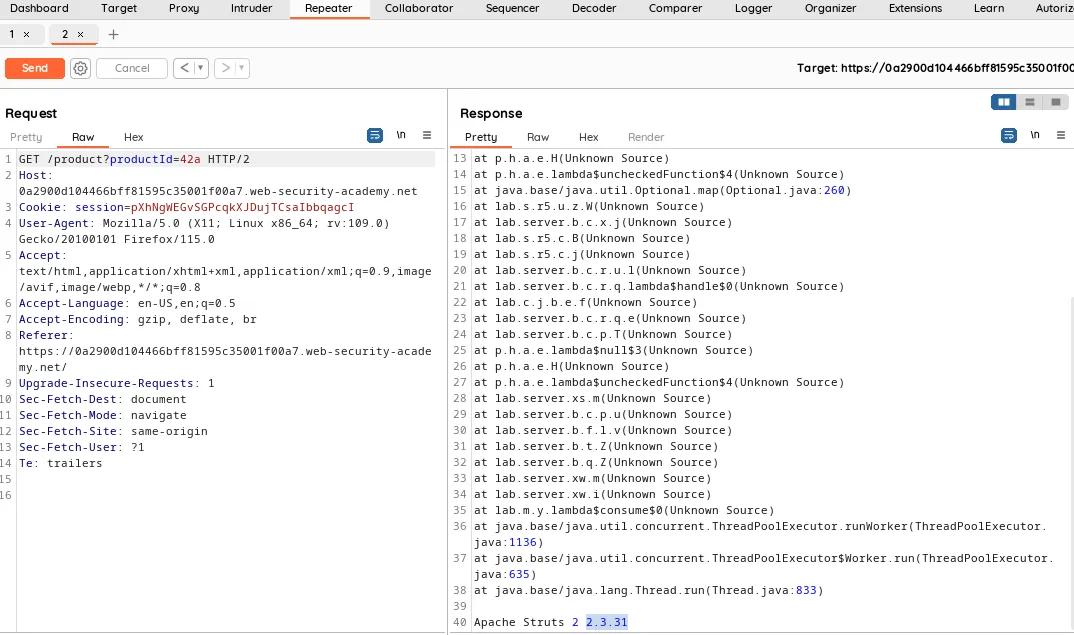
Task: Switch to the Organizer tab
Action: pyautogui.click(x=830, y=8)
